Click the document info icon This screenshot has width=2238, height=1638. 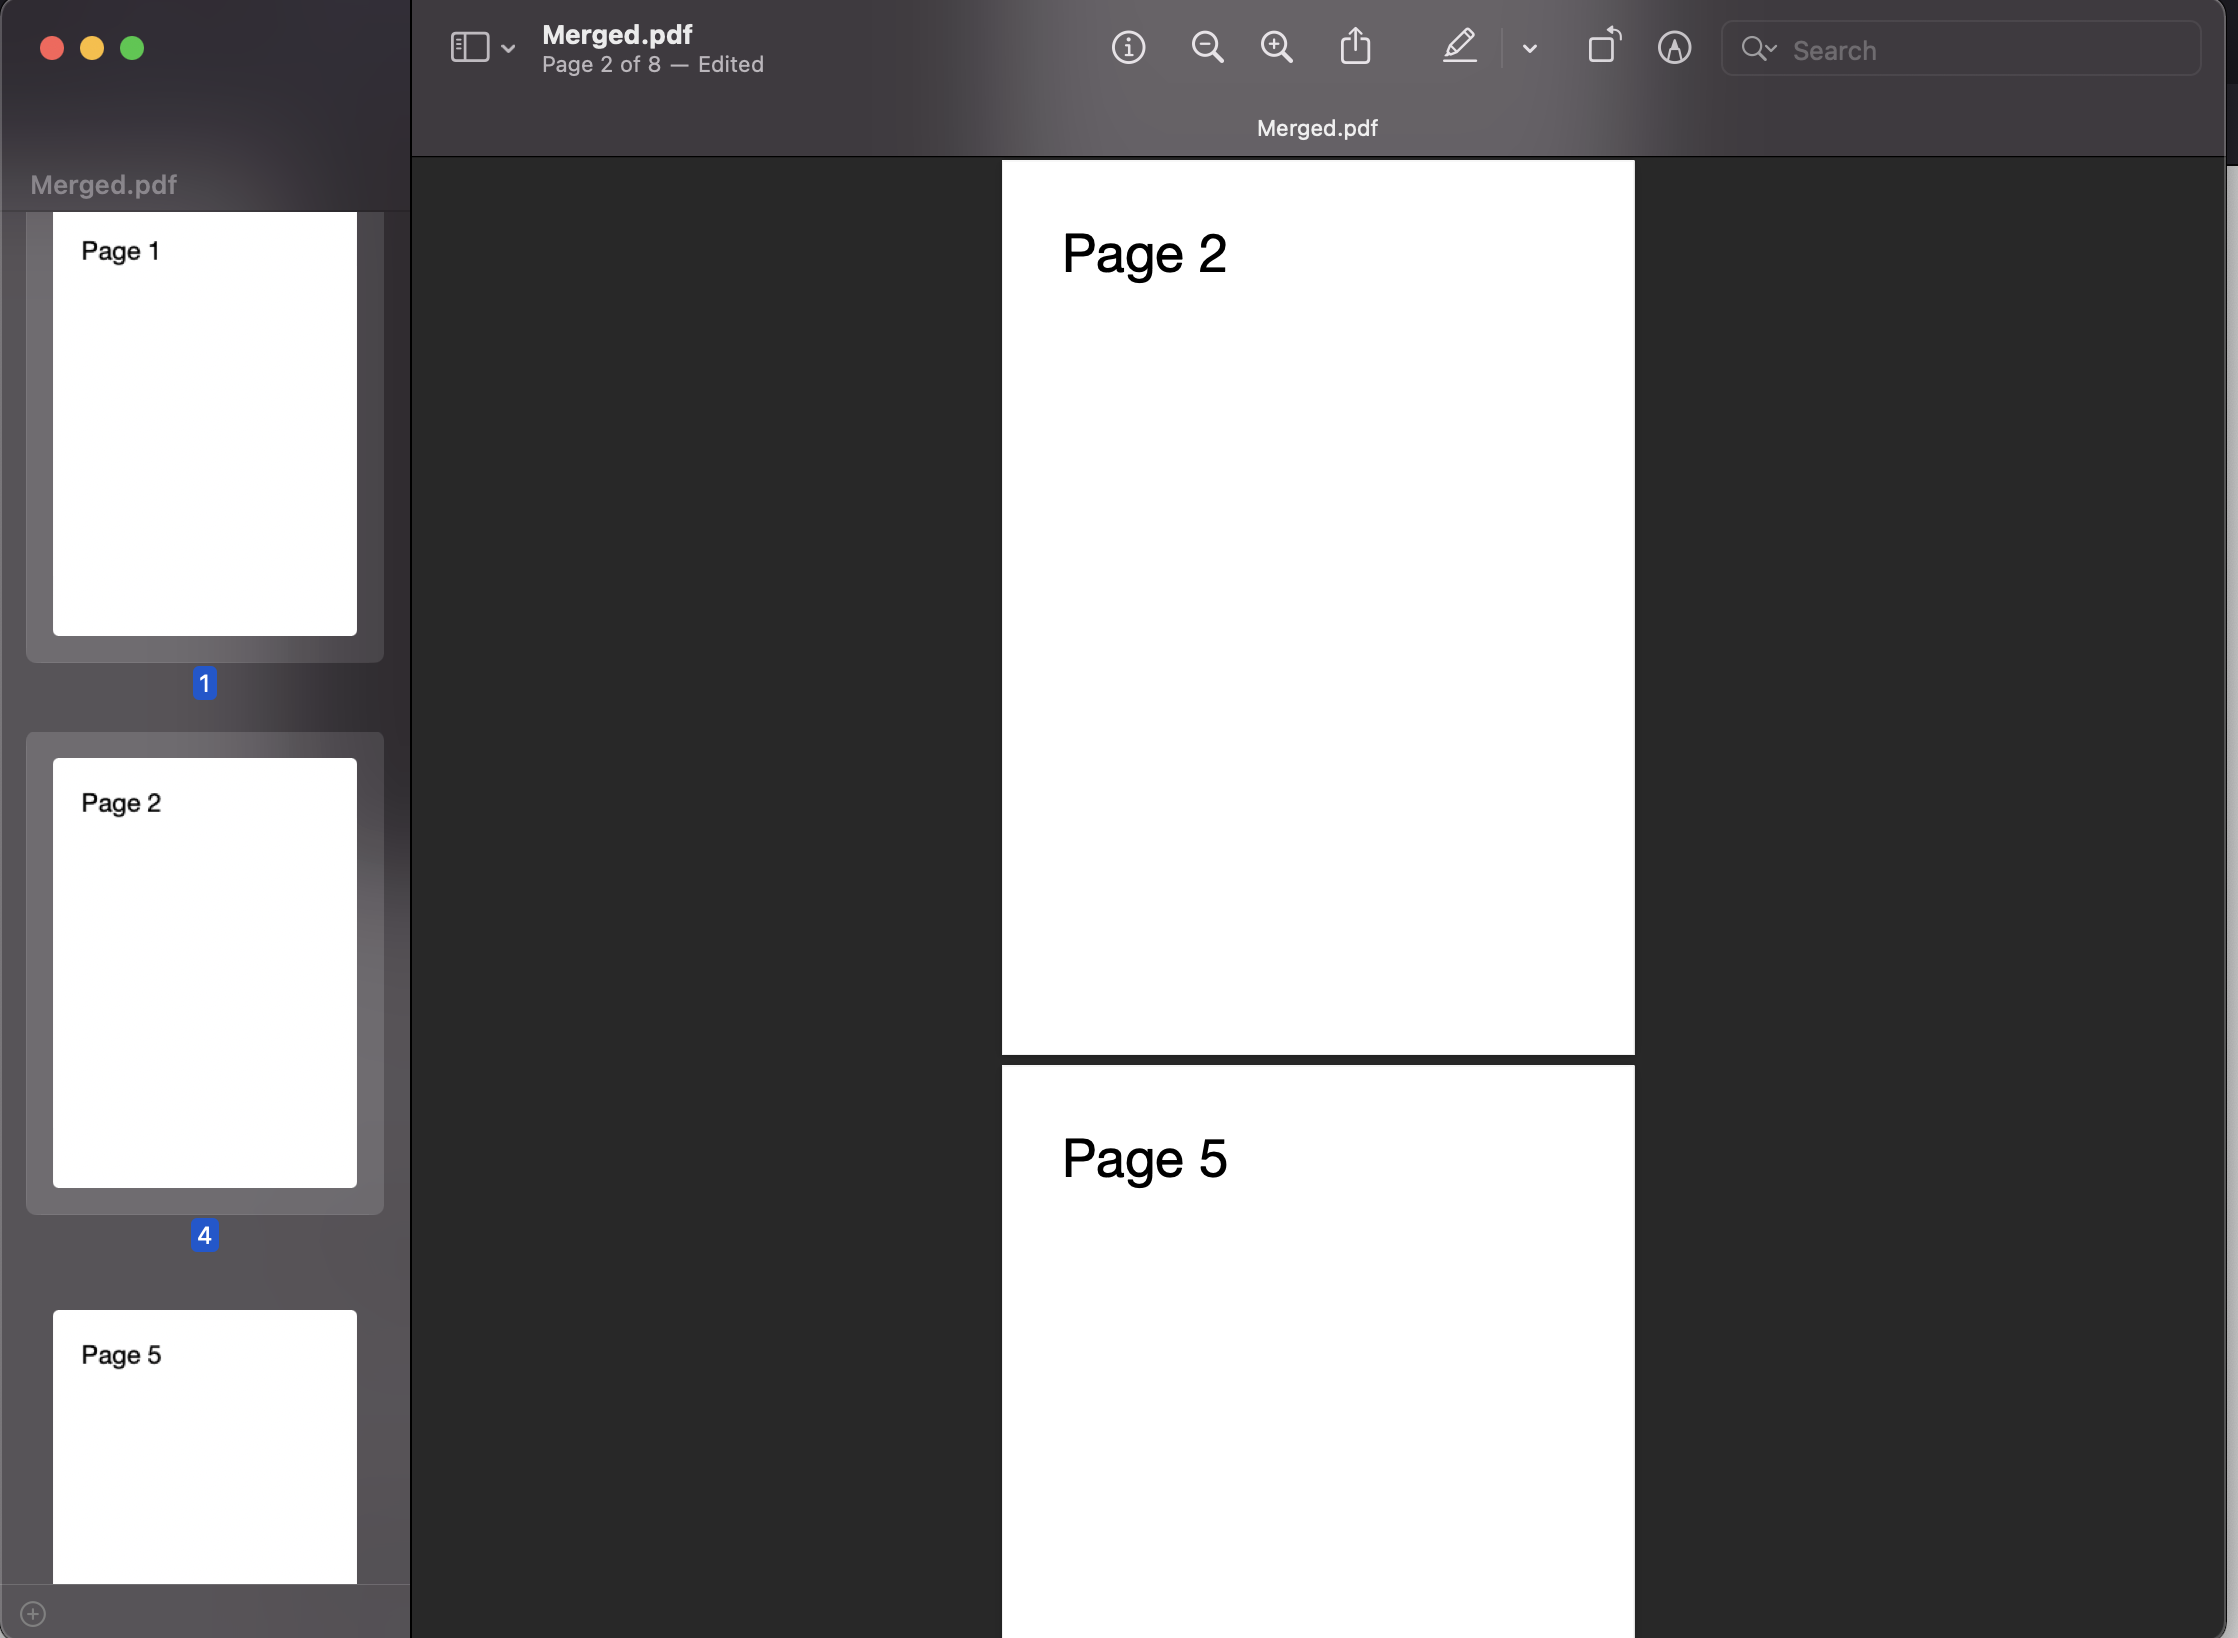click(1131, 49)
